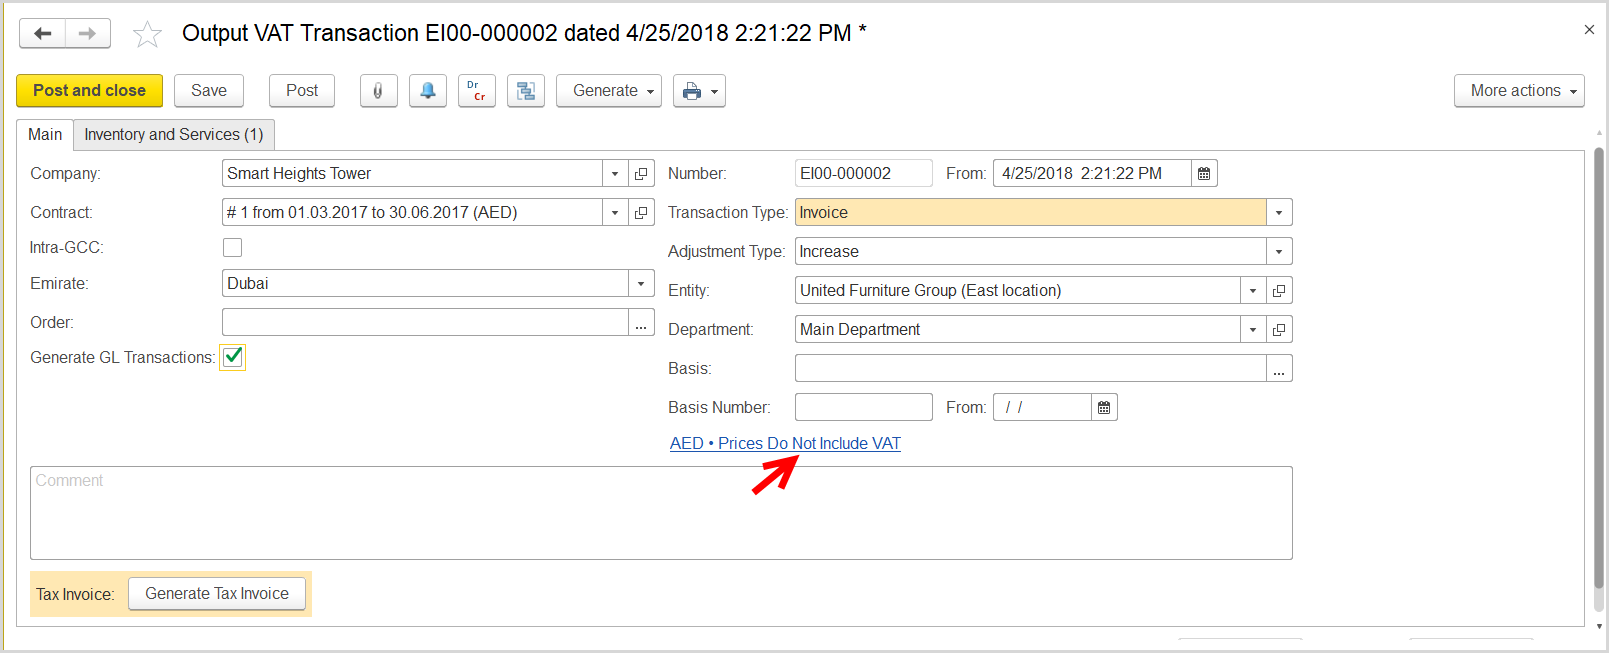
Task: Click the Contract field # 1 from 01.03.2017
Action: click(413, 213)
